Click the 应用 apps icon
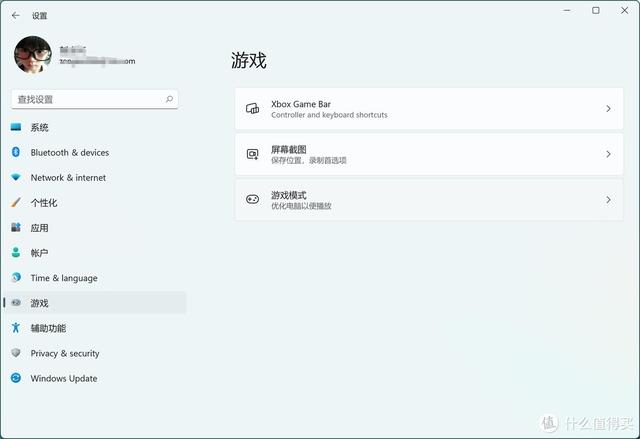 tap(16, 227)
